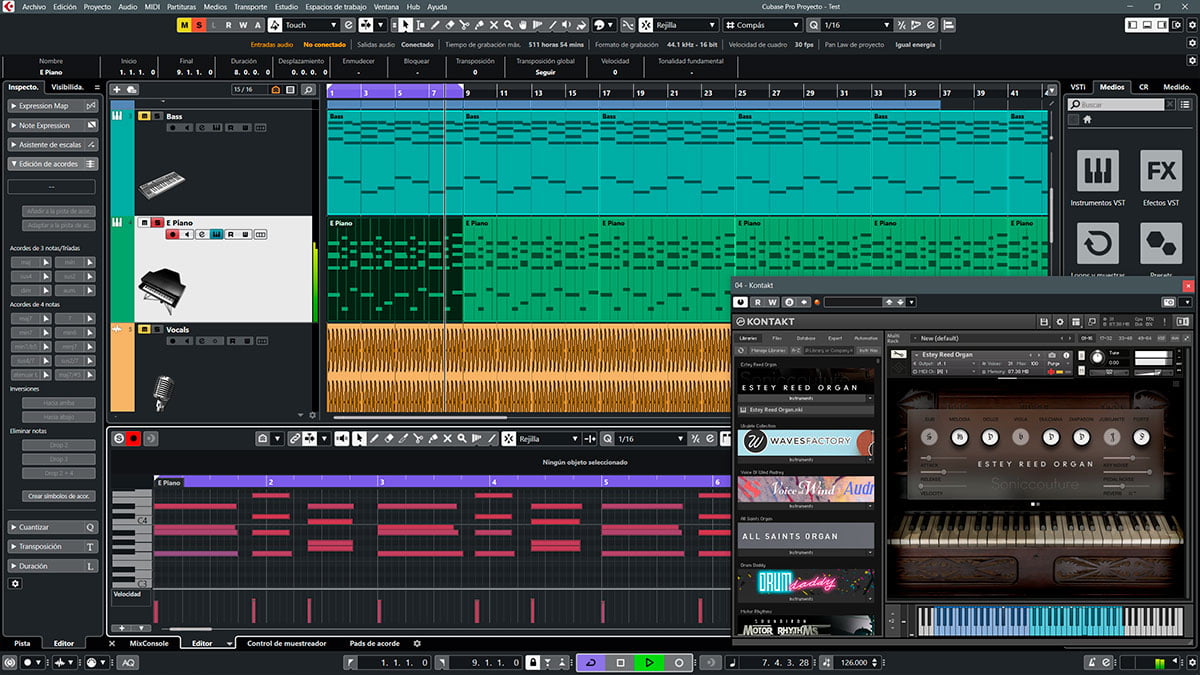Click the Añadir a la pista de acor. button

58,211
